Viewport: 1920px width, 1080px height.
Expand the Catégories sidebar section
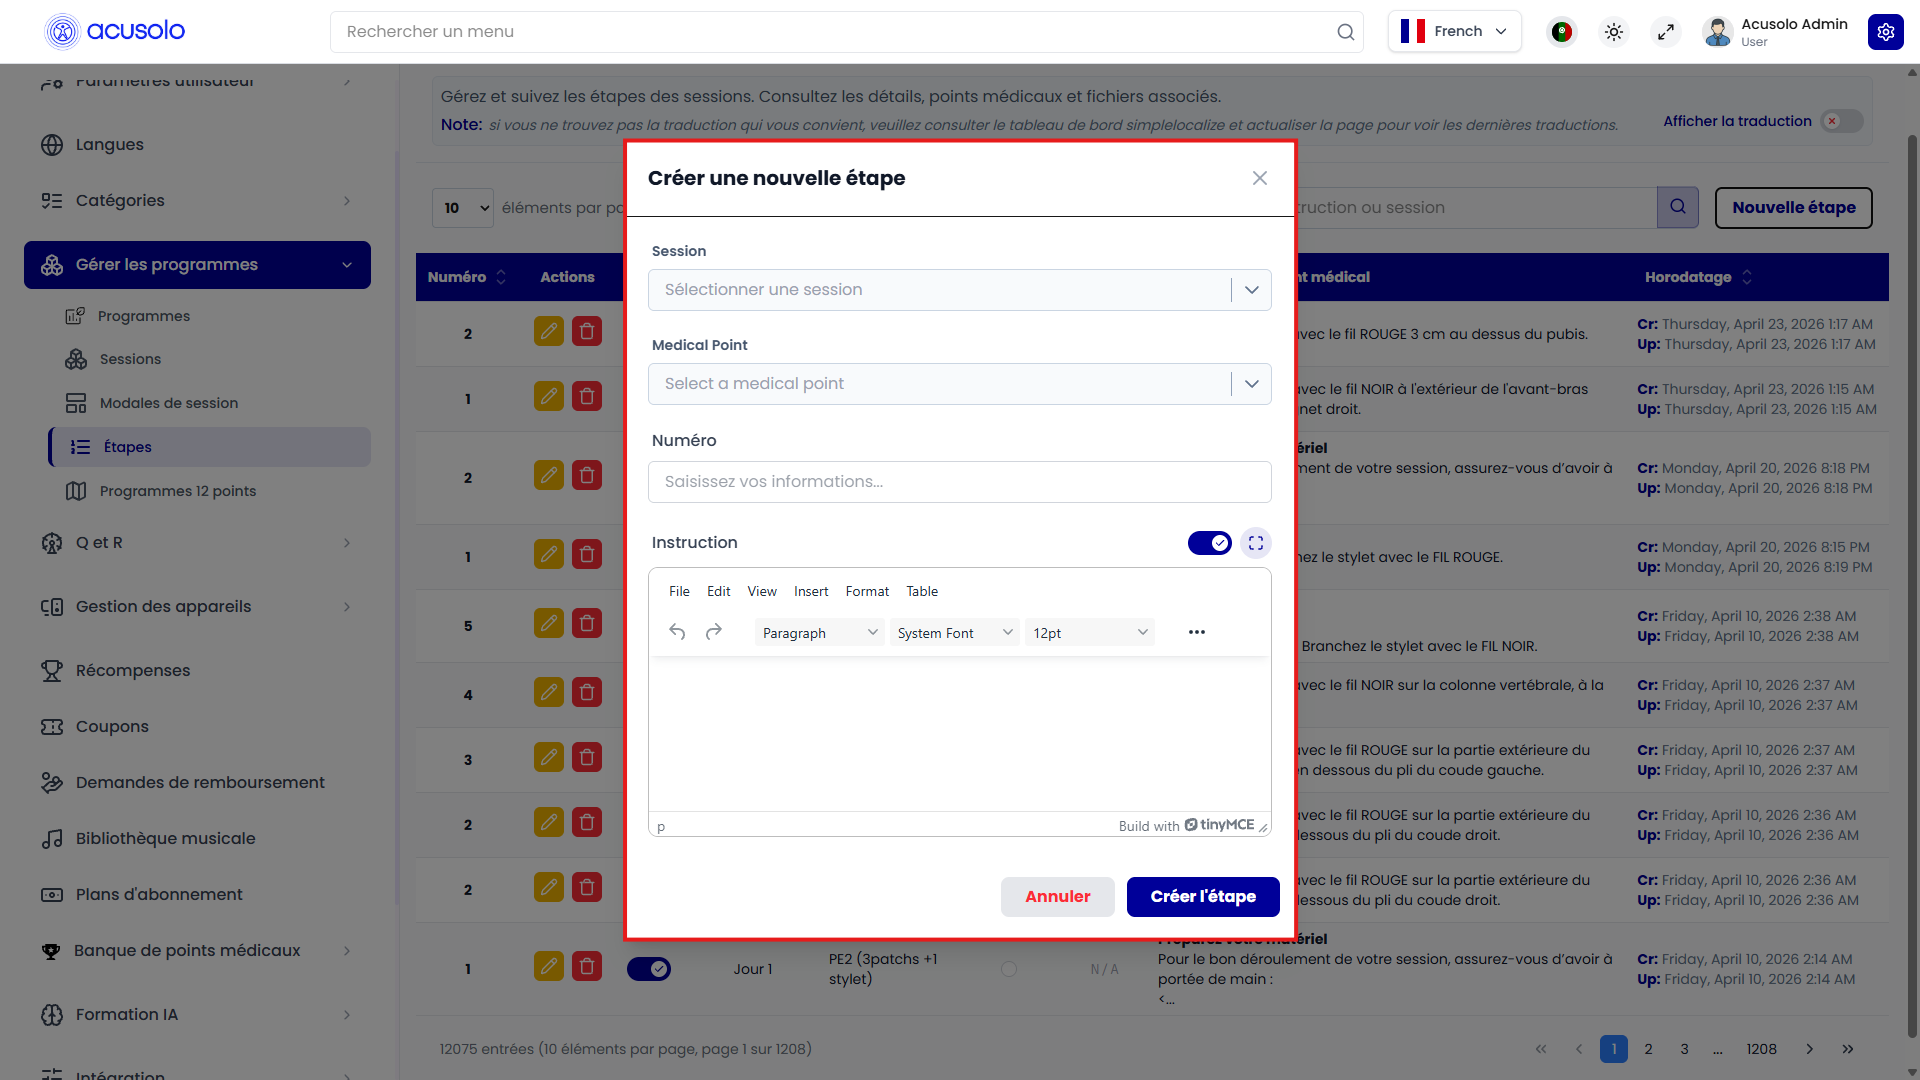pos(197,201)
